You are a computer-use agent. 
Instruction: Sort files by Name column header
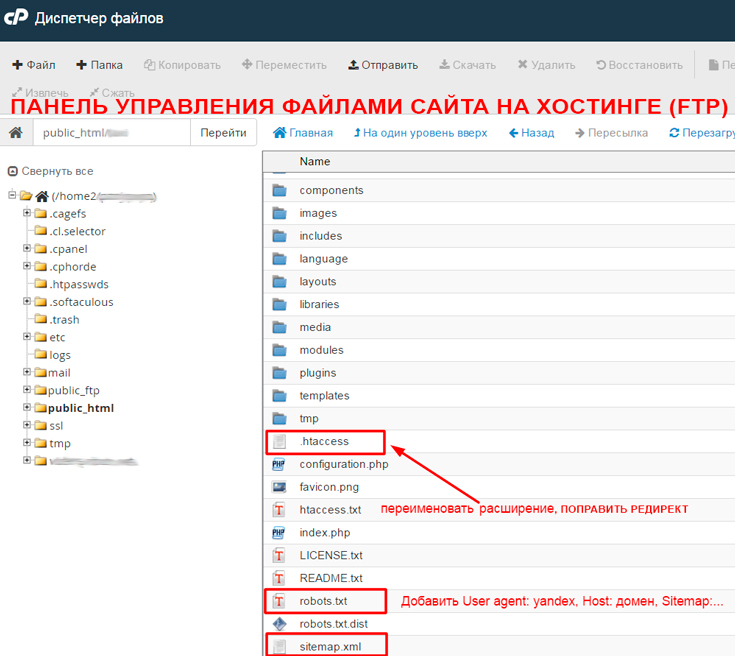[x=315, y=162]
